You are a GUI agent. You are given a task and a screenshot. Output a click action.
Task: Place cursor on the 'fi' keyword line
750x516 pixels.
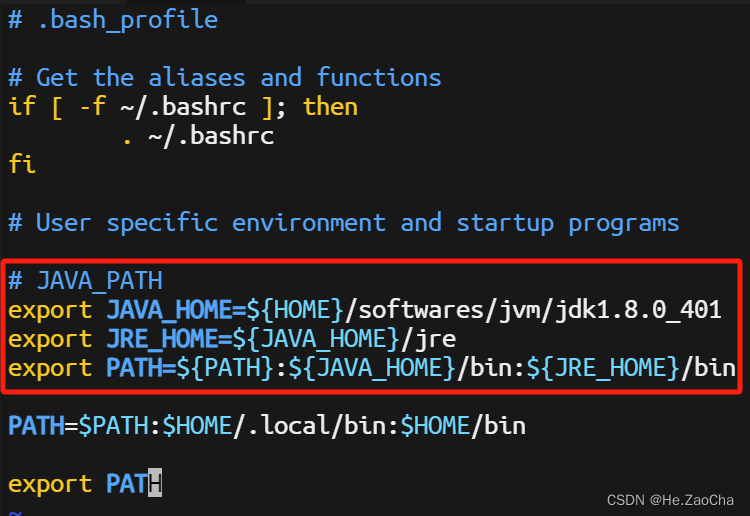click(22, 164)
